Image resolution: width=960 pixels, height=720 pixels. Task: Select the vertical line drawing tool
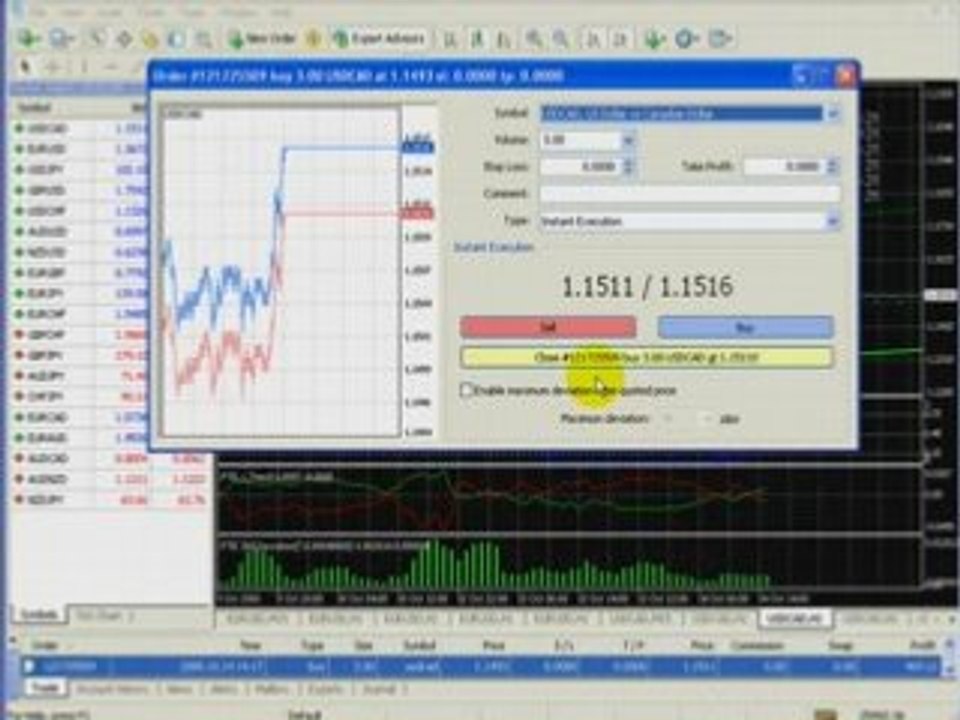click(x=84, y=66)
